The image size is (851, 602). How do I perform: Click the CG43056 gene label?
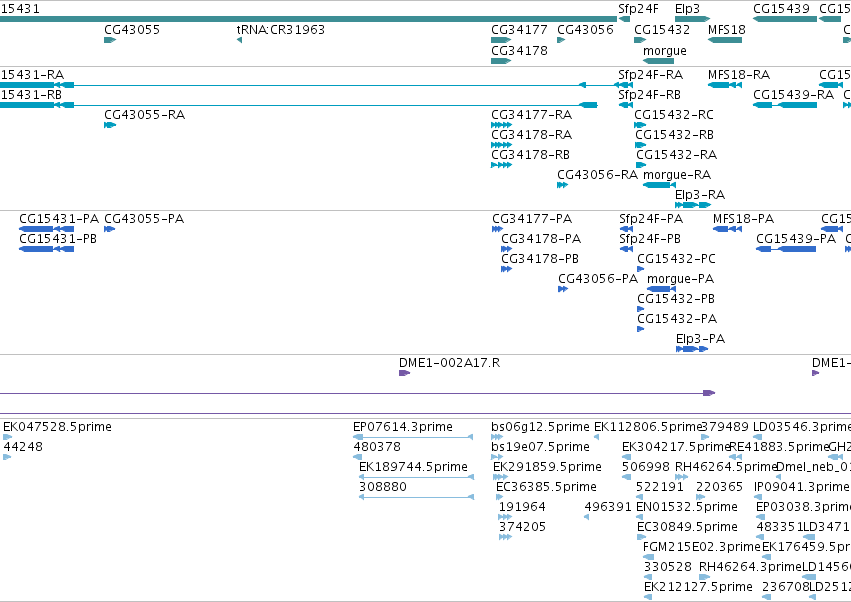585,29
